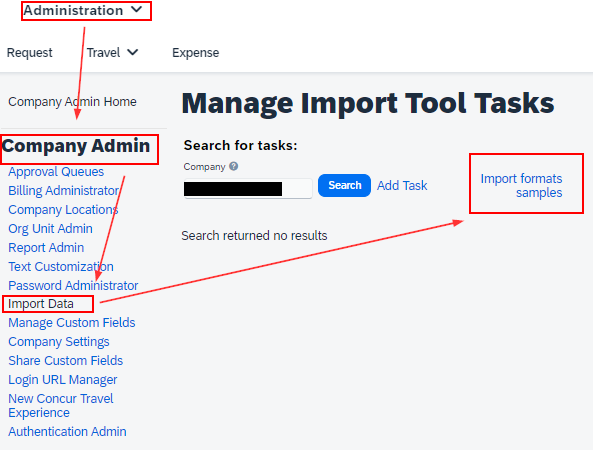This screenshot has width=593, height=450.
Task: Click the 'Search returned no results' message
Action: coord(254,236)
